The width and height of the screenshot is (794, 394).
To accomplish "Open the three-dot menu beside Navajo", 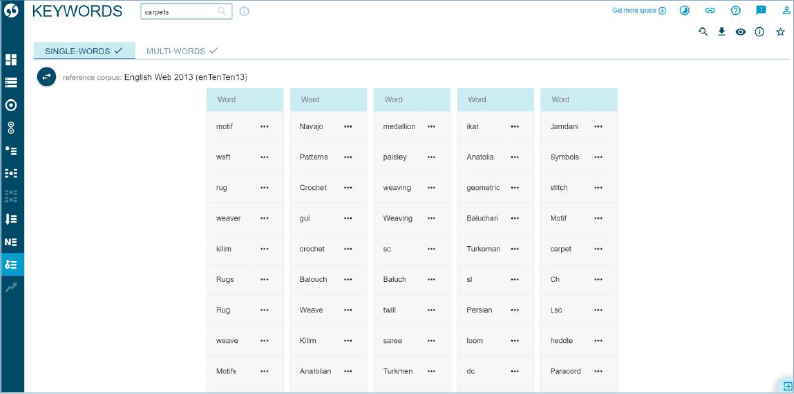I will 348,127.
